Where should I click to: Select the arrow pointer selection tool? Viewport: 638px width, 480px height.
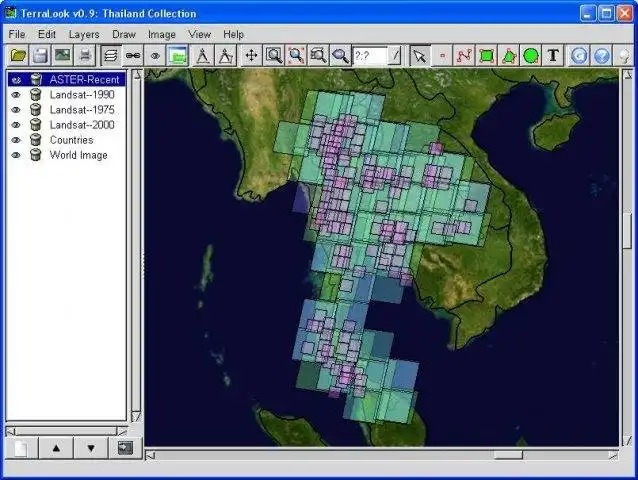point(420,55)
